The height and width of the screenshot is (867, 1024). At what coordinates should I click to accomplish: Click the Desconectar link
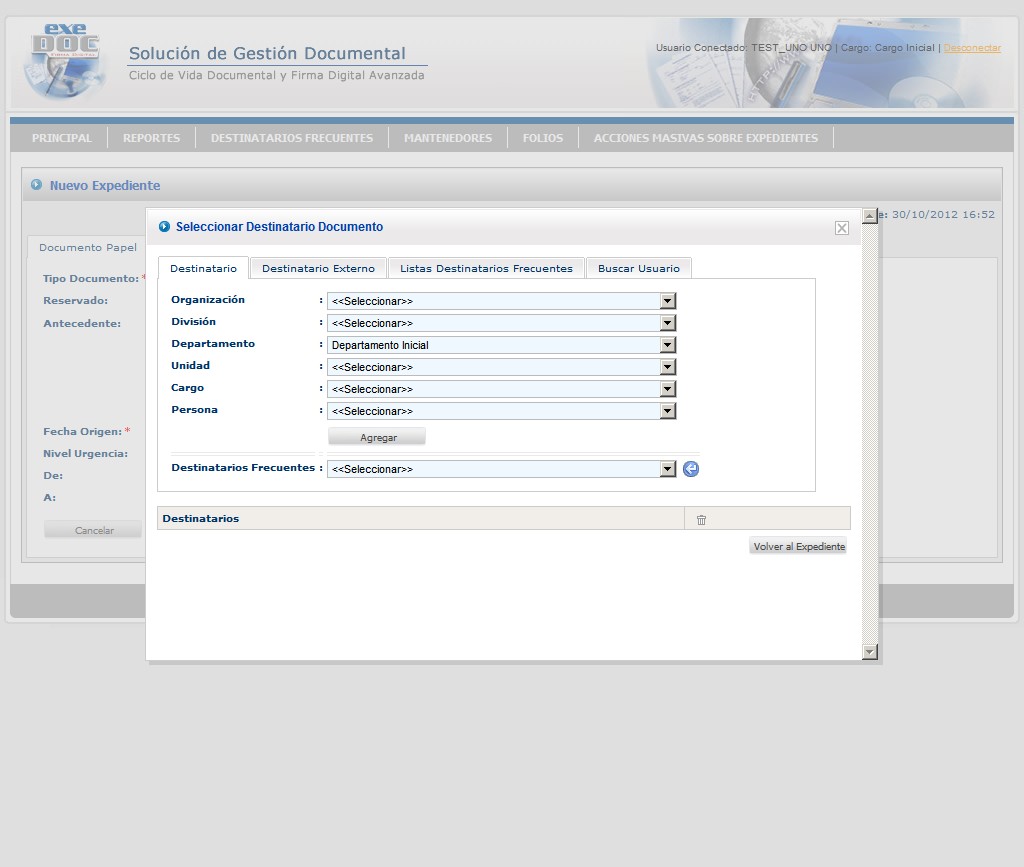pyautogui.click(x=972, y=48)
